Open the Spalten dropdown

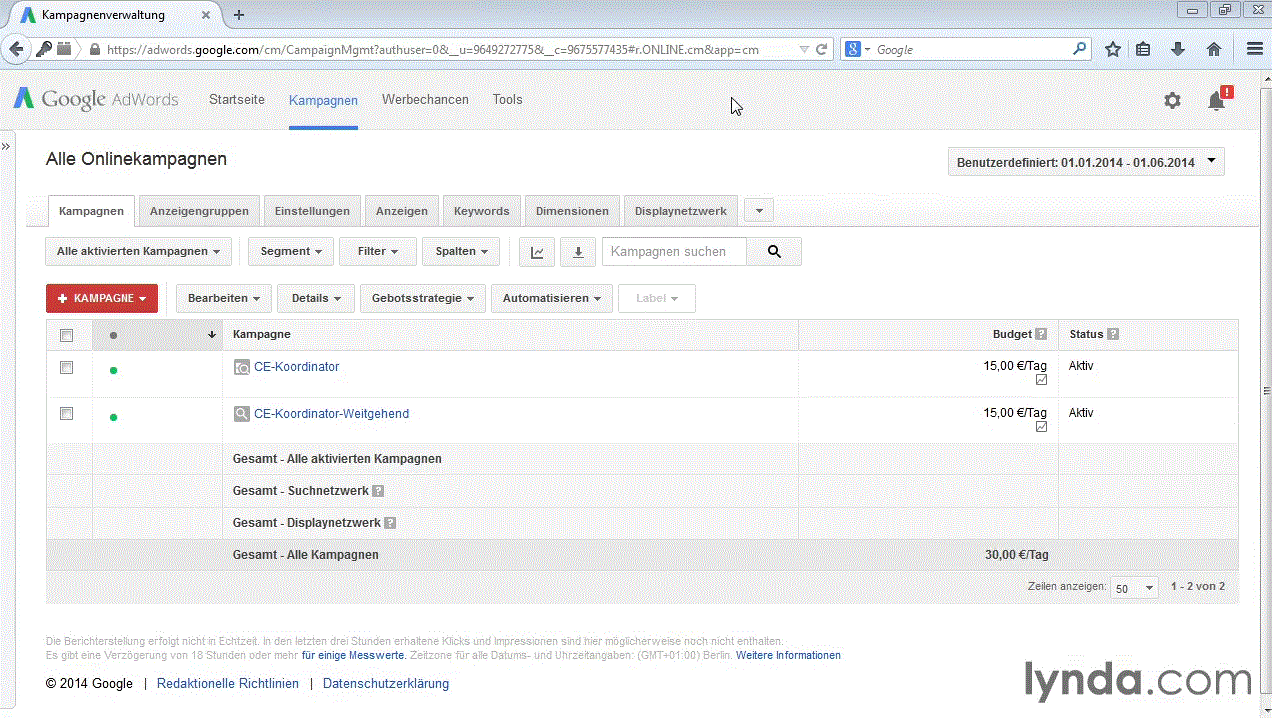461,252
